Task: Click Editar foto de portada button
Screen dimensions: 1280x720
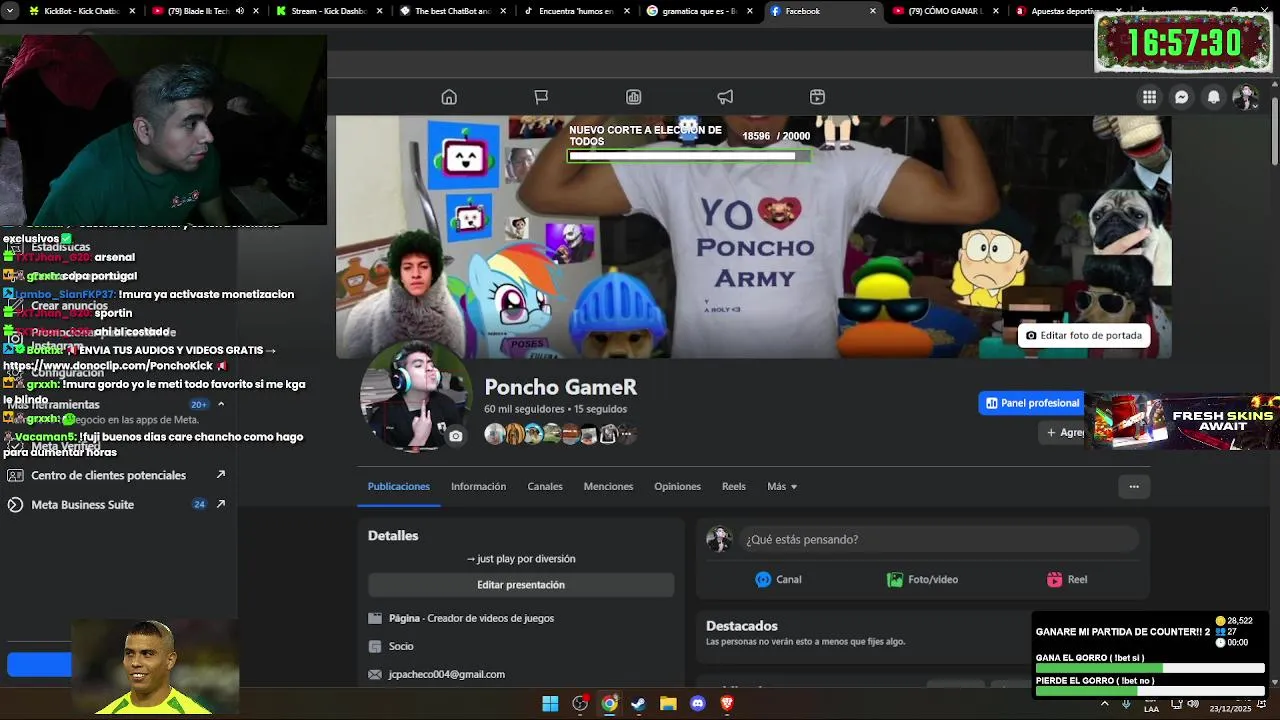Action: point(1083,335)
